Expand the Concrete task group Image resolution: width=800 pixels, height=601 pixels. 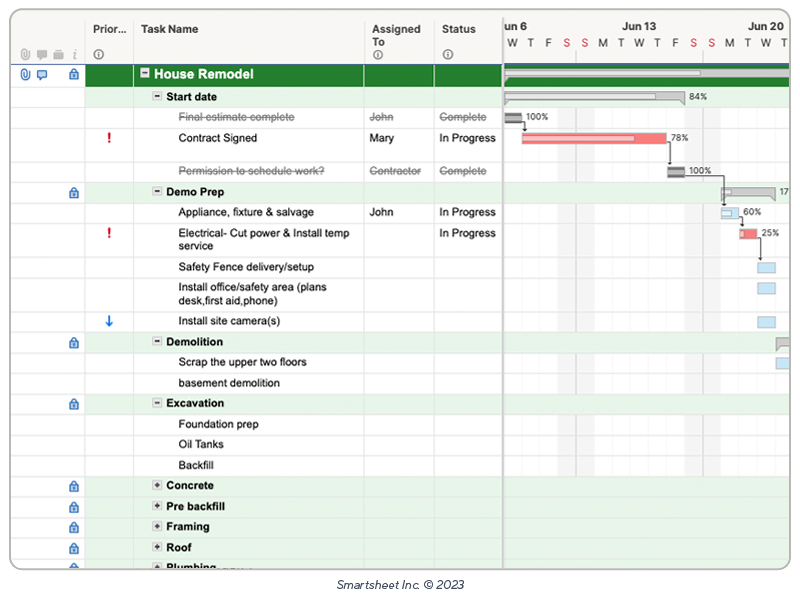point(155,485)
